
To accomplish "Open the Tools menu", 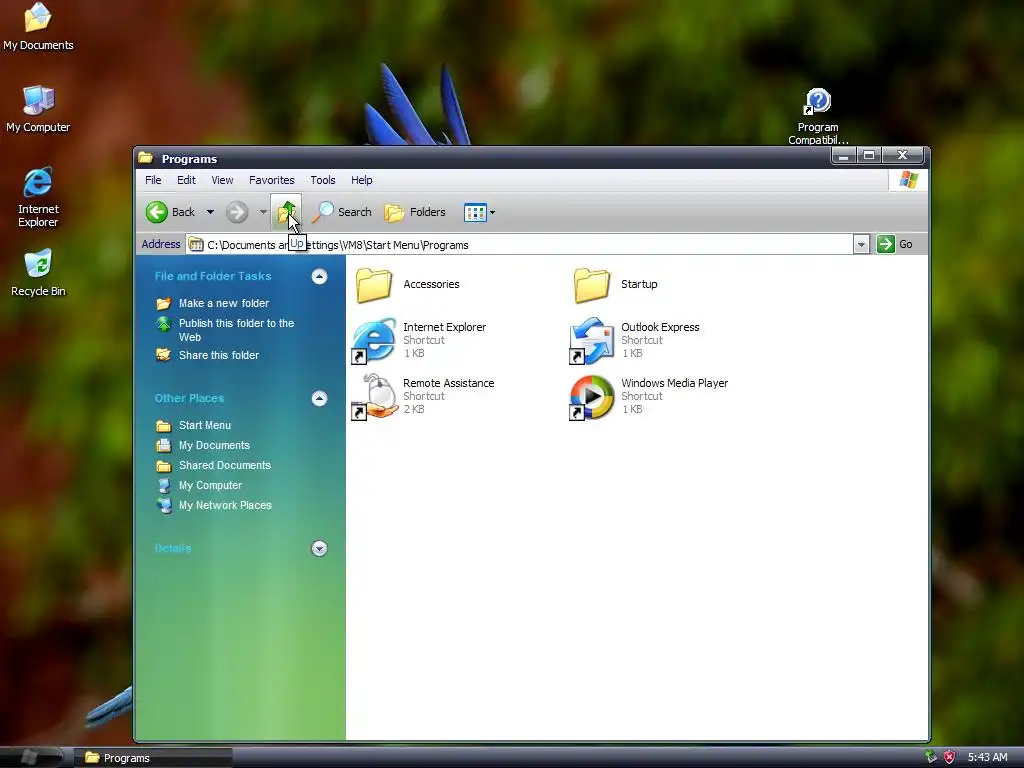I will [x=323, y=180].
